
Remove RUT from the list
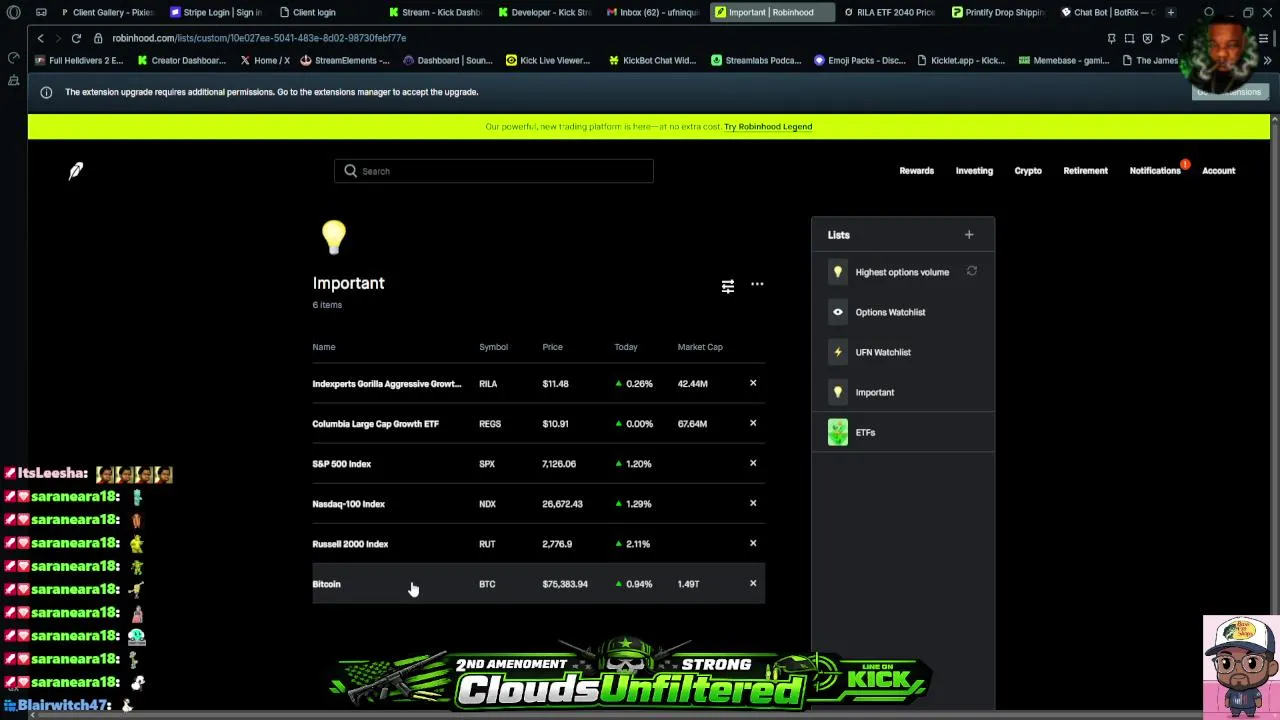(x=753, y=543)
